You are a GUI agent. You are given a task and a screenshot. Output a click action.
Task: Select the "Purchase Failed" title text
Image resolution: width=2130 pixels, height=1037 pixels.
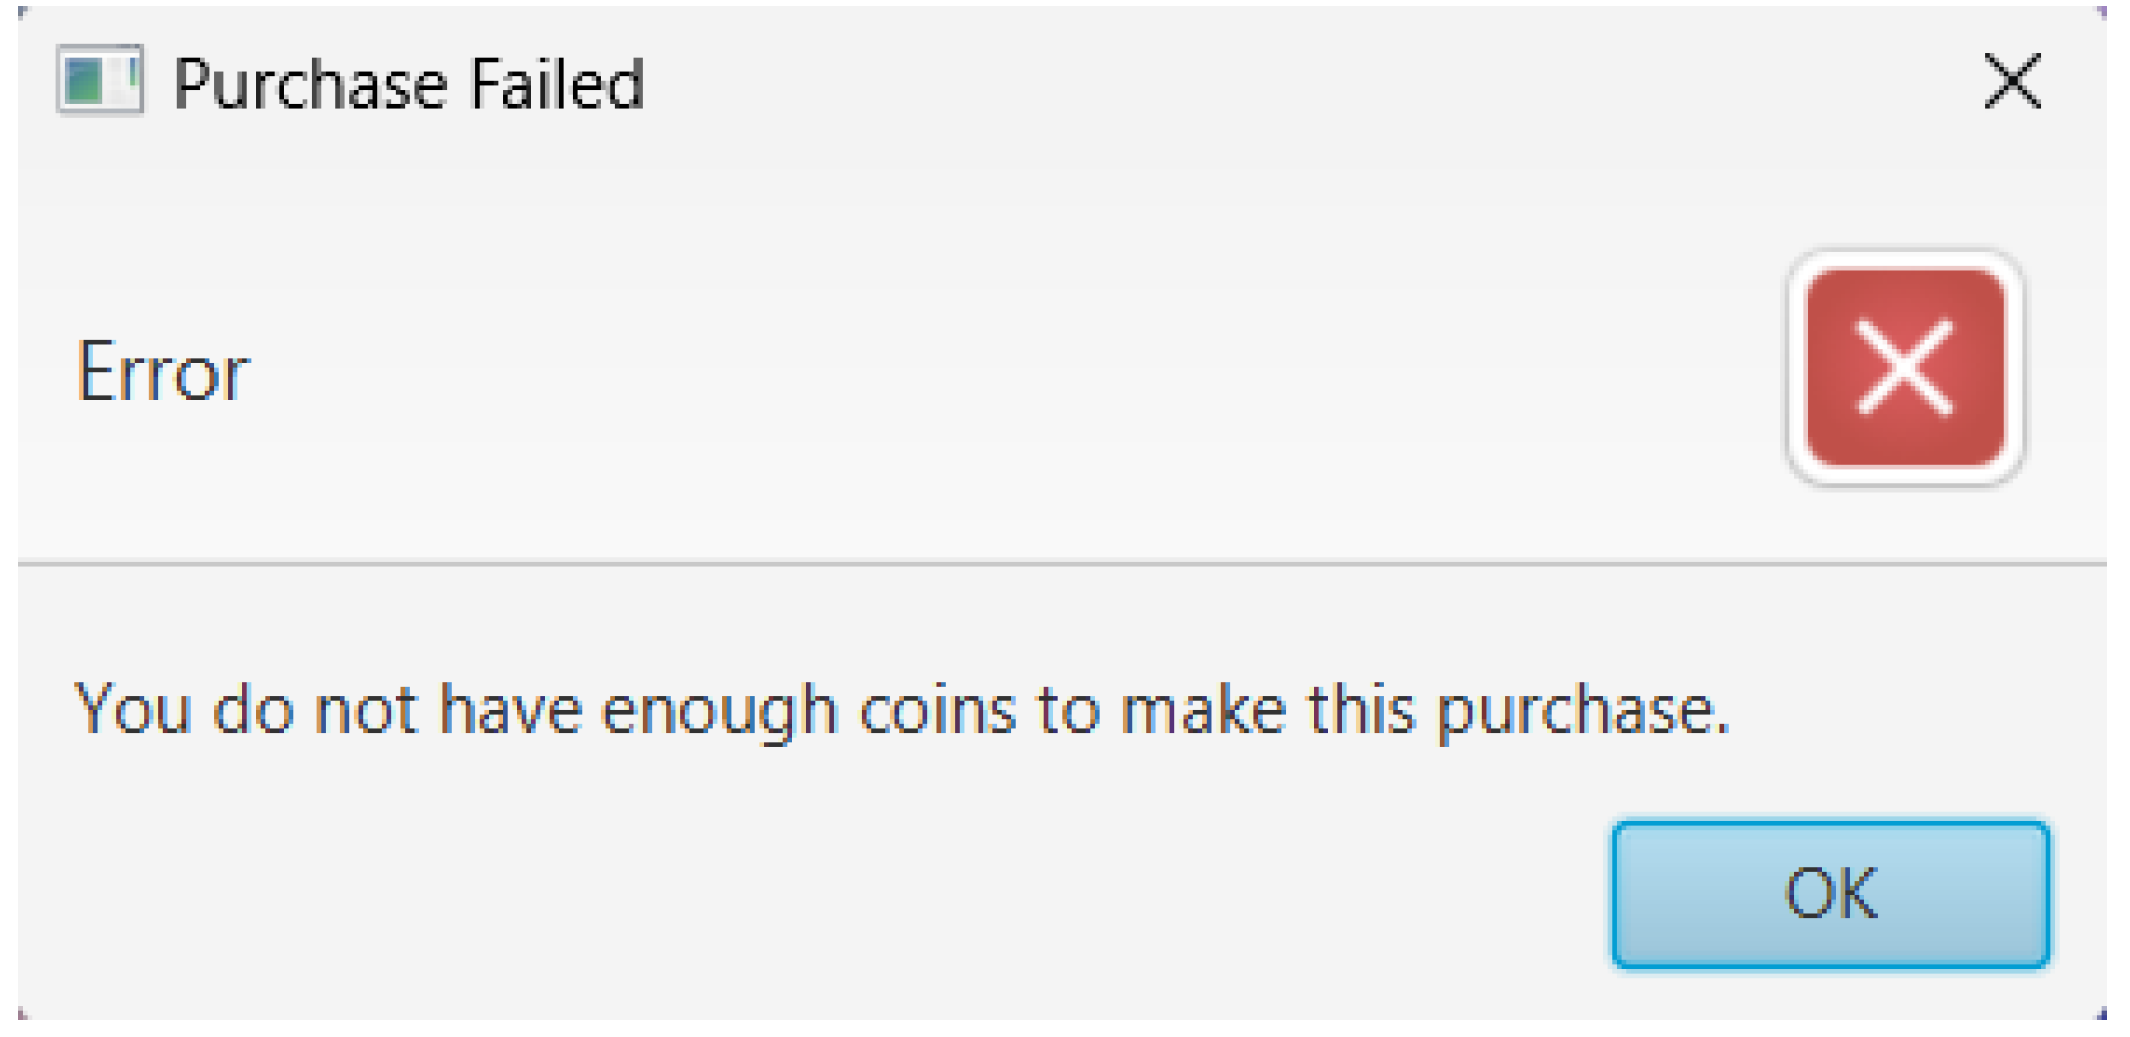[408, 84]
